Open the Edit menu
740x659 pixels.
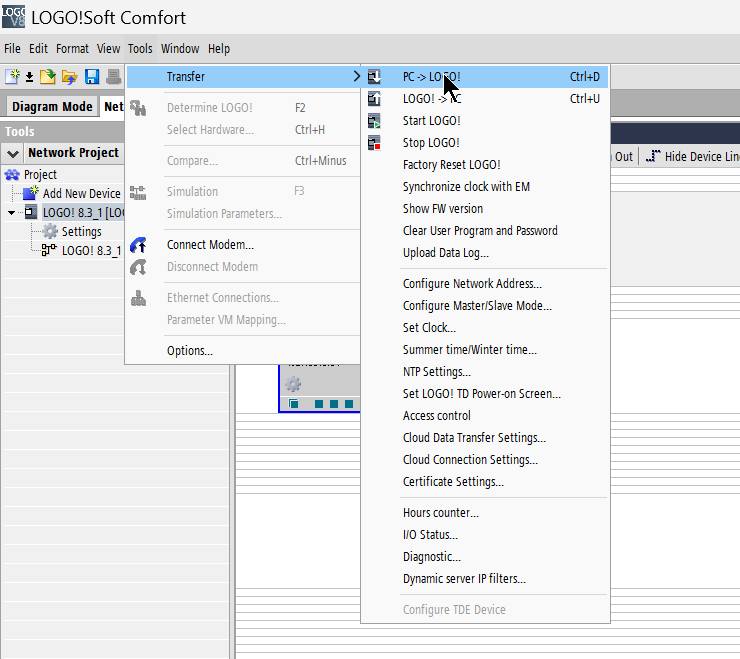38,49
